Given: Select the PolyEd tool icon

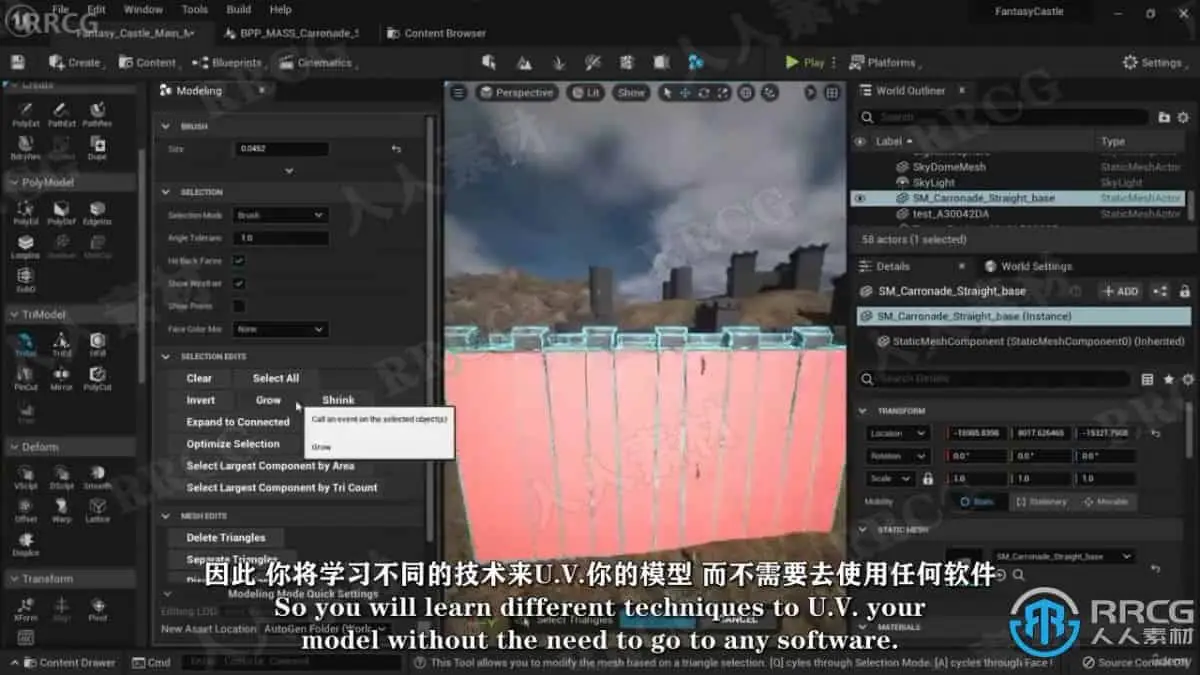Looking at the screenshot, I should point(25,212).
